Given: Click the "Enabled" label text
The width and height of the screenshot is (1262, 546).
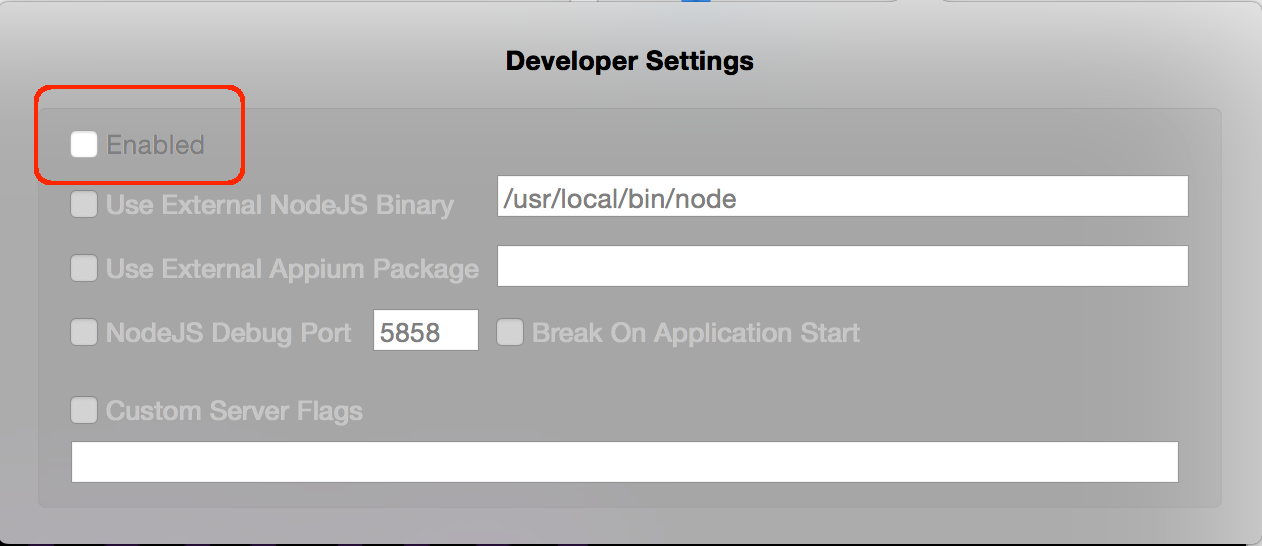Looking at the screenshot, I should pyautogui.click(x=156, y=145).
